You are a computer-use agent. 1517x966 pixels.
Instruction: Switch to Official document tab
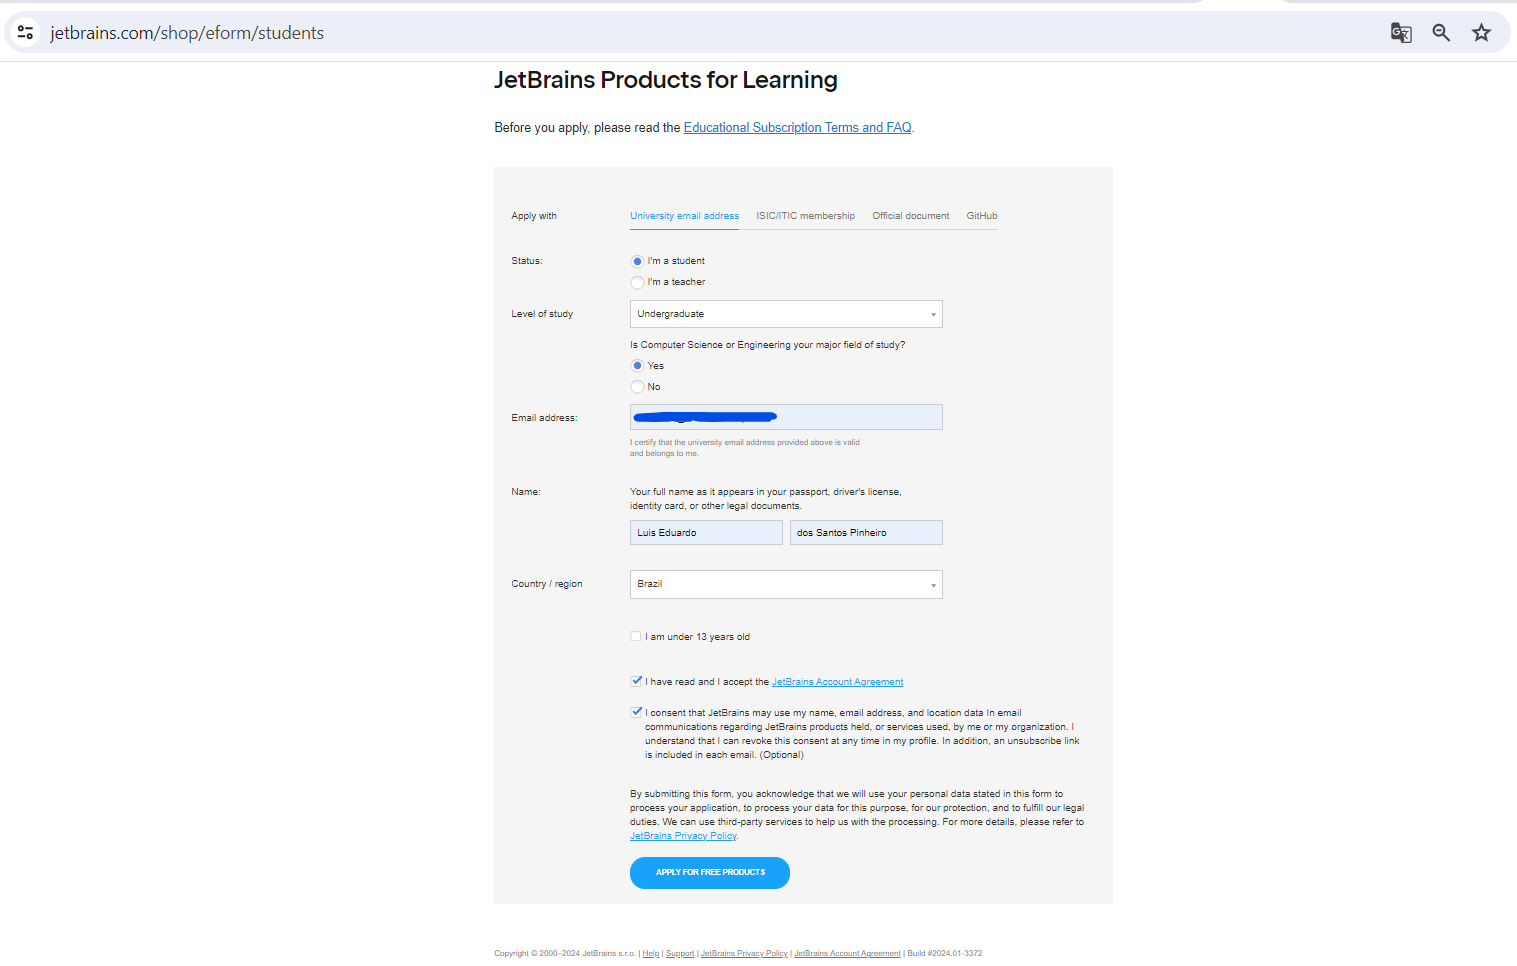click(x=910, y=216)
